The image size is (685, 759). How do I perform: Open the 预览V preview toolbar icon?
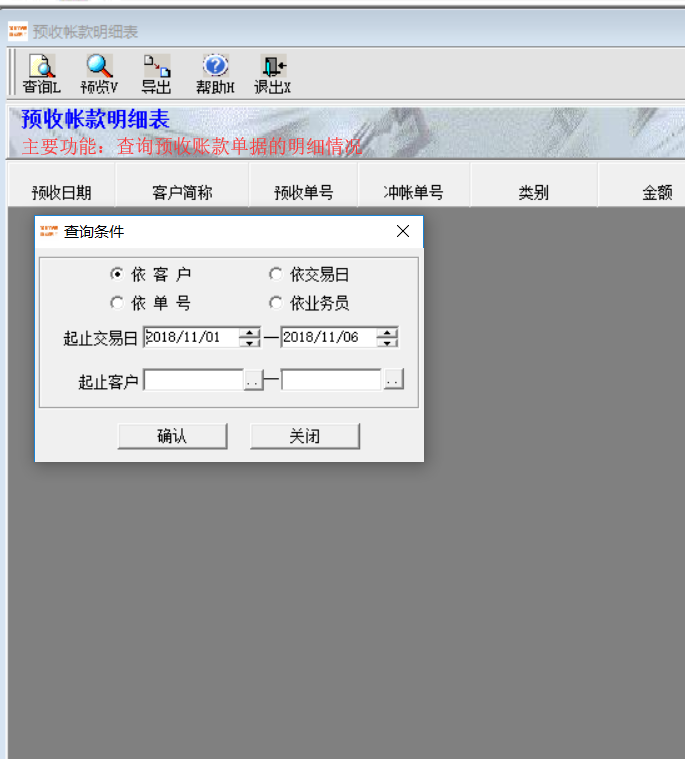[99, 75]
